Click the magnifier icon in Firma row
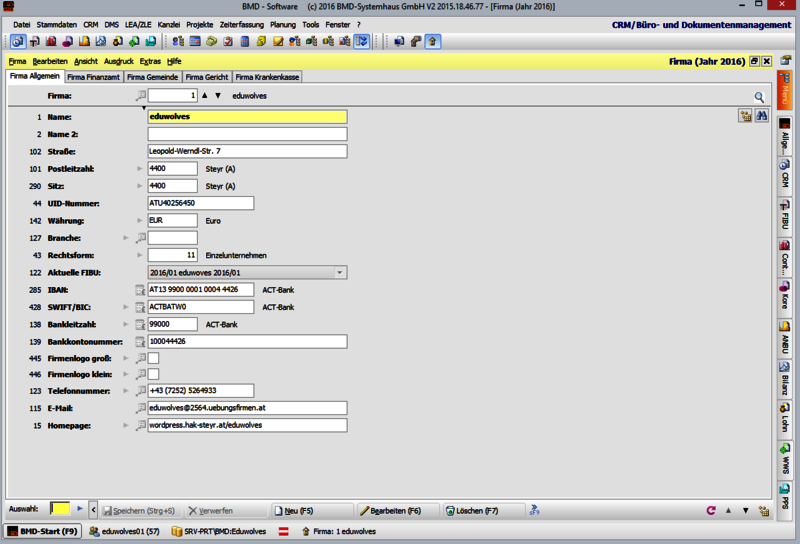The height and width of the screenshot is (544, 800). (x=759, y=96)
